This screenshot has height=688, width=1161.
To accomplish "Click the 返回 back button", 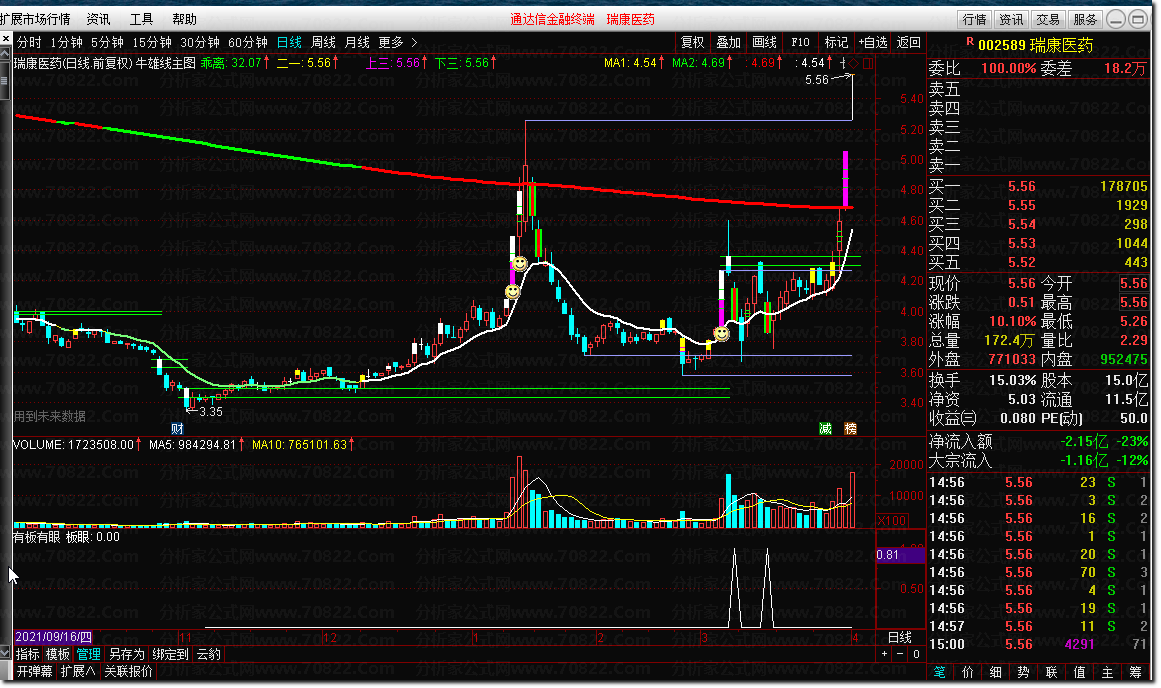I will [909, 42].
